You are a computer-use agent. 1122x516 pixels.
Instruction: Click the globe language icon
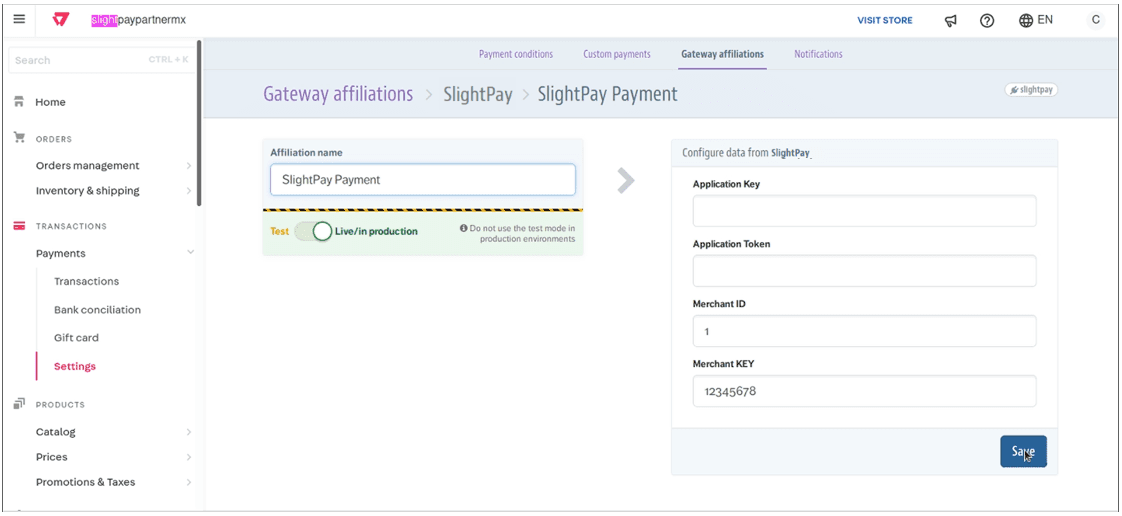point(1026,21)
